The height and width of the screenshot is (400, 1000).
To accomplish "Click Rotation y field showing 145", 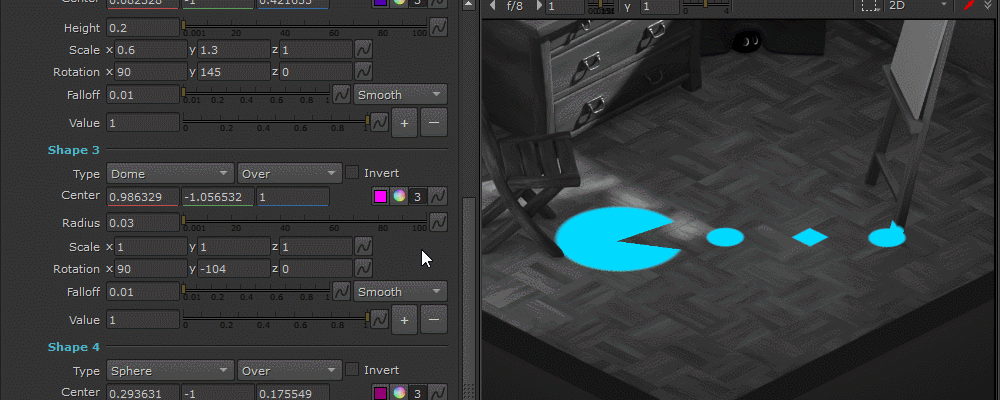I will pyautogui.click(x=234, y=71).
